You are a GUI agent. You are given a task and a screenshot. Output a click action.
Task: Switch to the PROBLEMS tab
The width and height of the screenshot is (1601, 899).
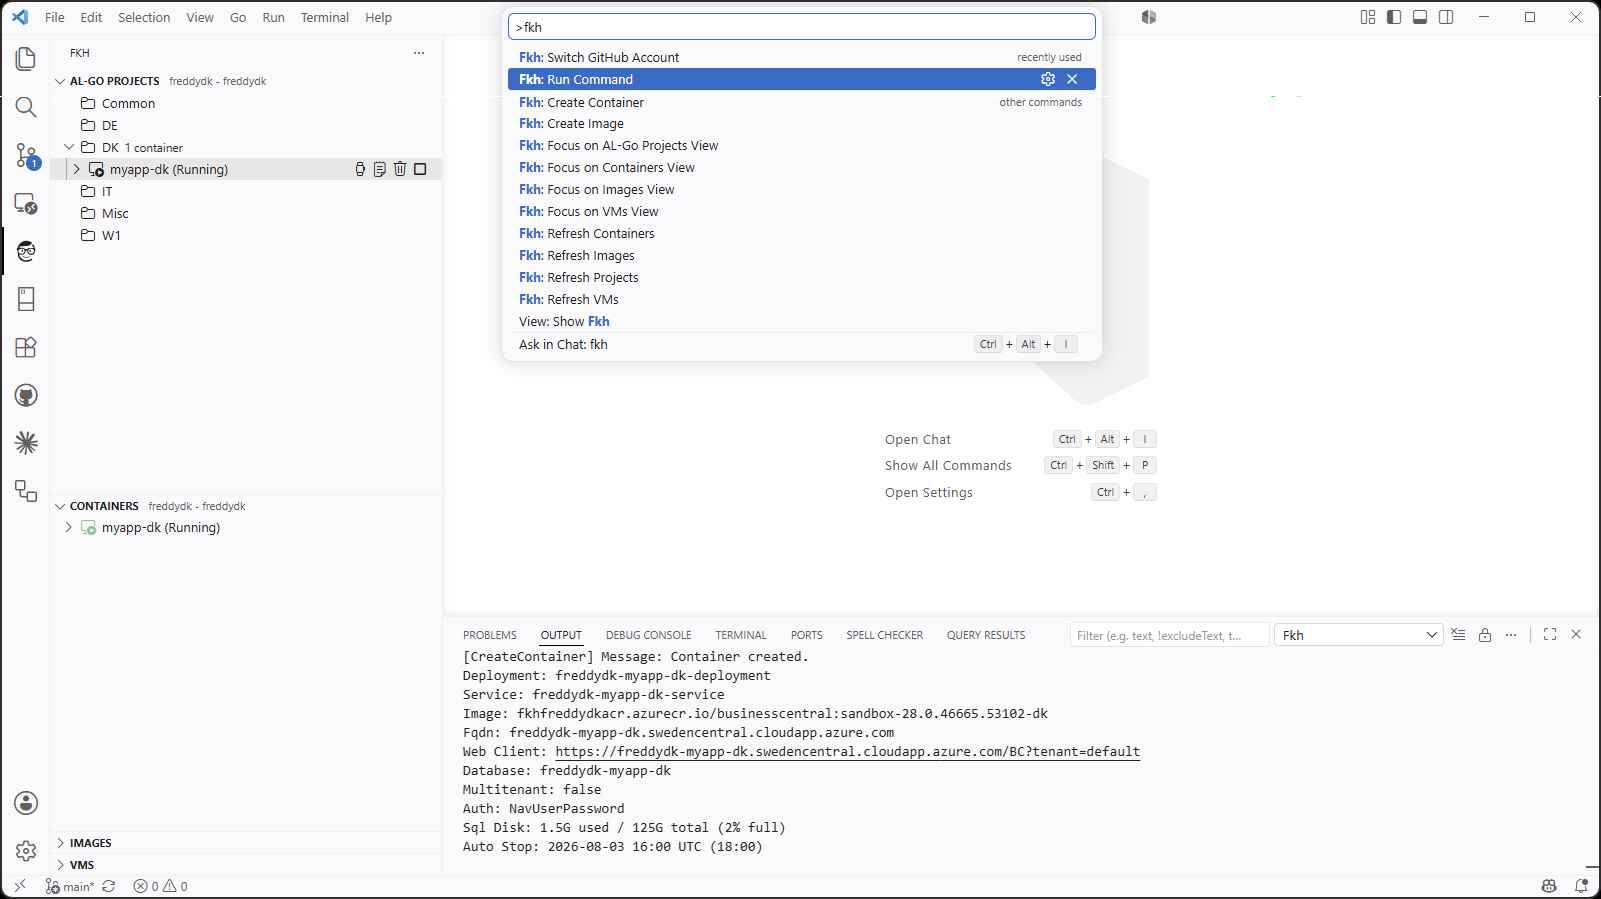tap(490, 635)
